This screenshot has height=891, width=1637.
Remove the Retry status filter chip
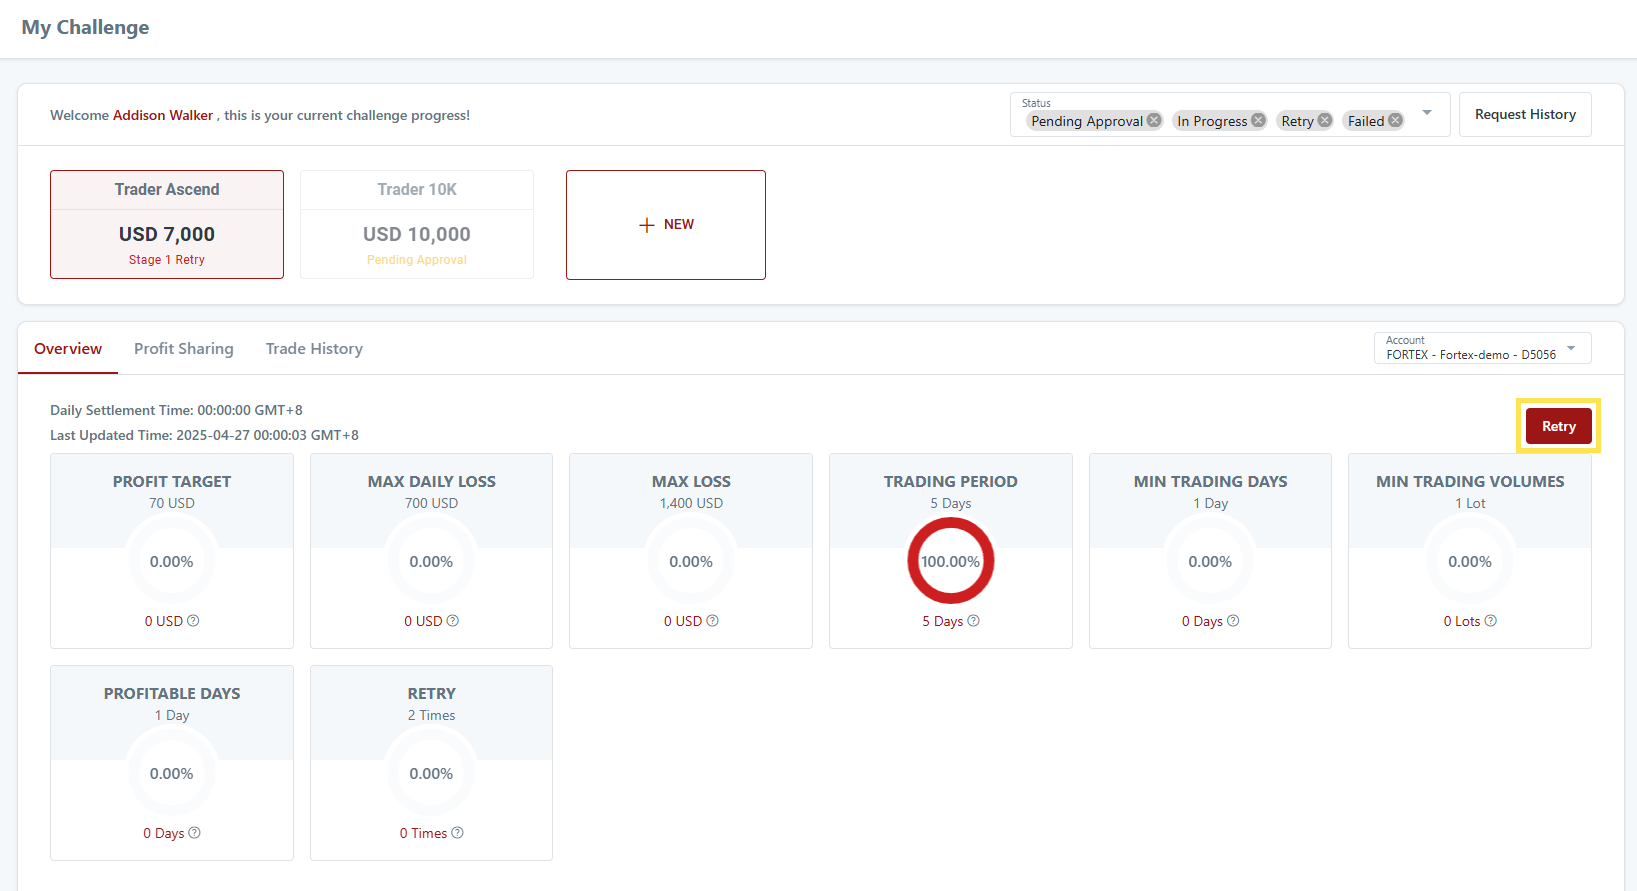pos(1324,120)
